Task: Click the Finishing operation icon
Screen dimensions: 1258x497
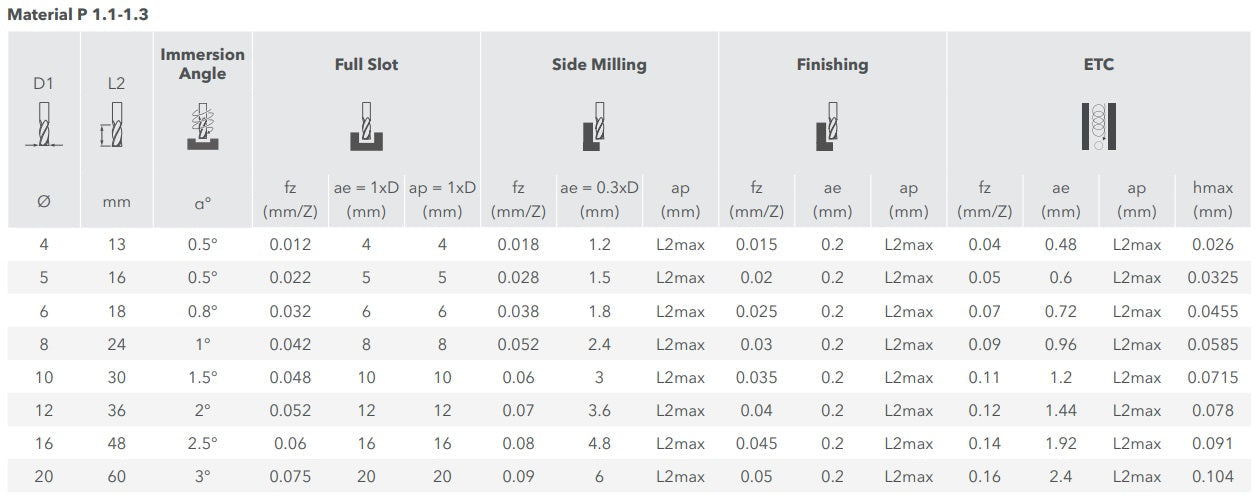Action: [829, 127]
